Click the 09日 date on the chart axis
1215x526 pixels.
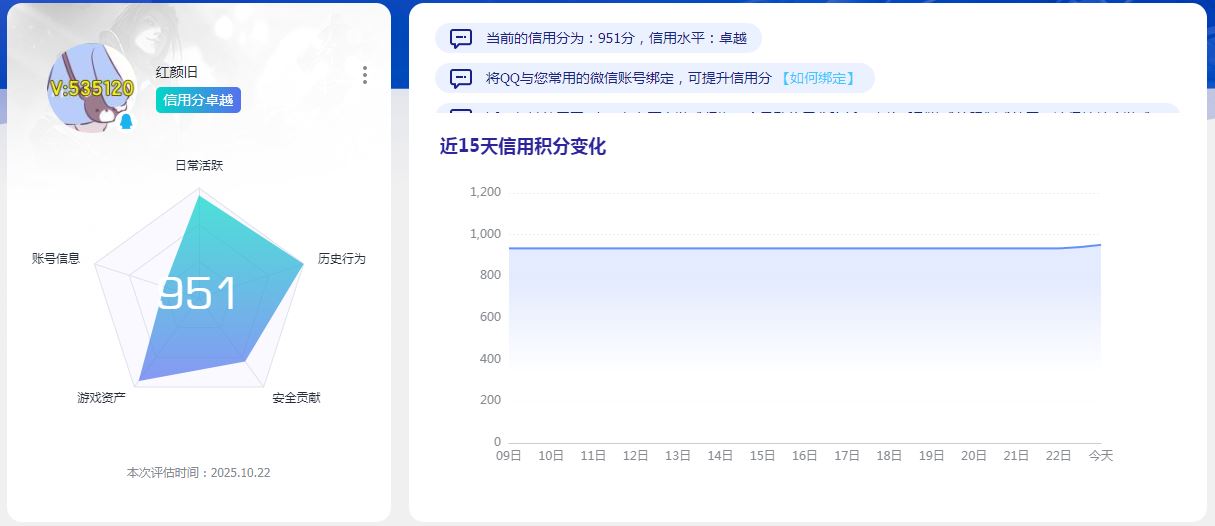pos(509,456)
